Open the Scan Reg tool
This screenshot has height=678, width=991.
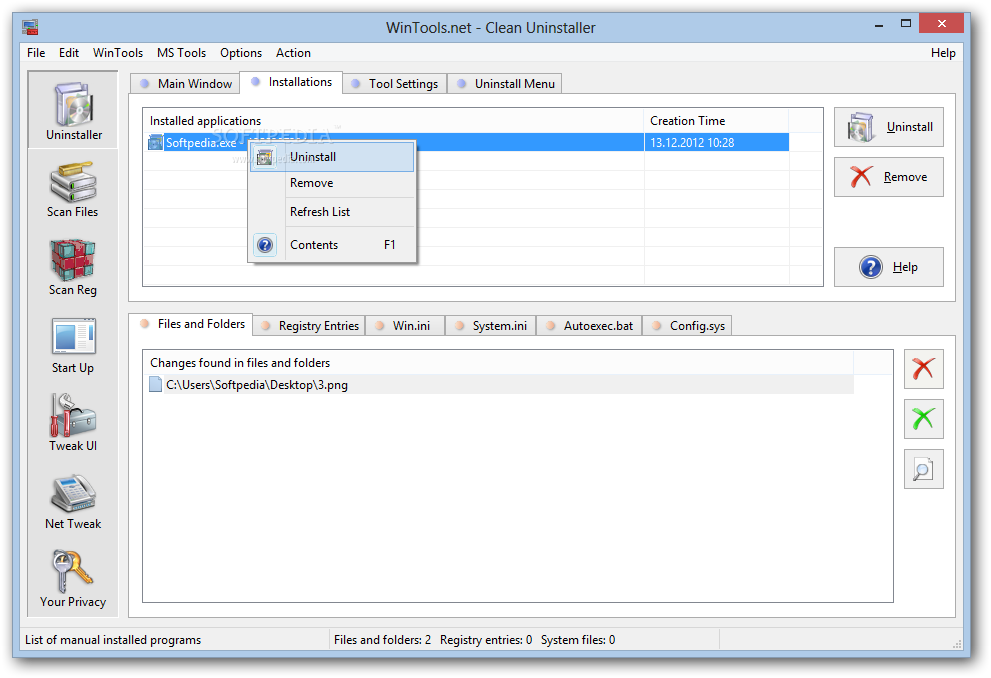[x=73, y=267]
